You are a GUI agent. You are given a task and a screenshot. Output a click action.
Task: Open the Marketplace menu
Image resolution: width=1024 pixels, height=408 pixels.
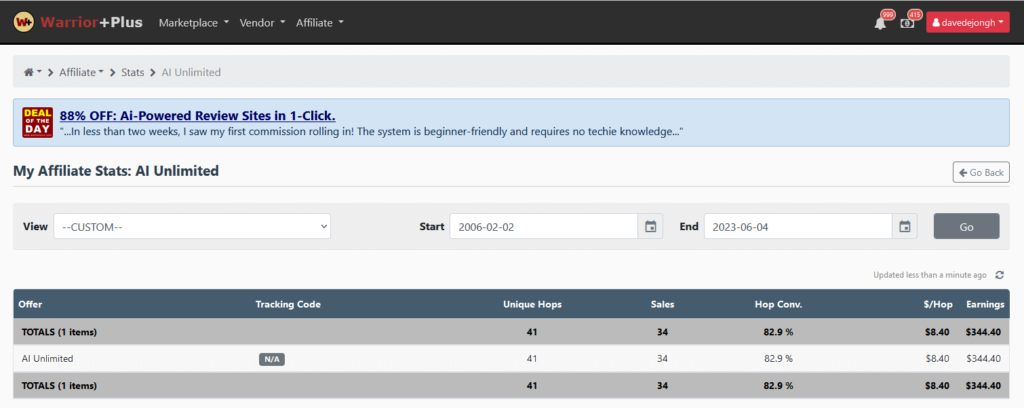pos(194,22)
